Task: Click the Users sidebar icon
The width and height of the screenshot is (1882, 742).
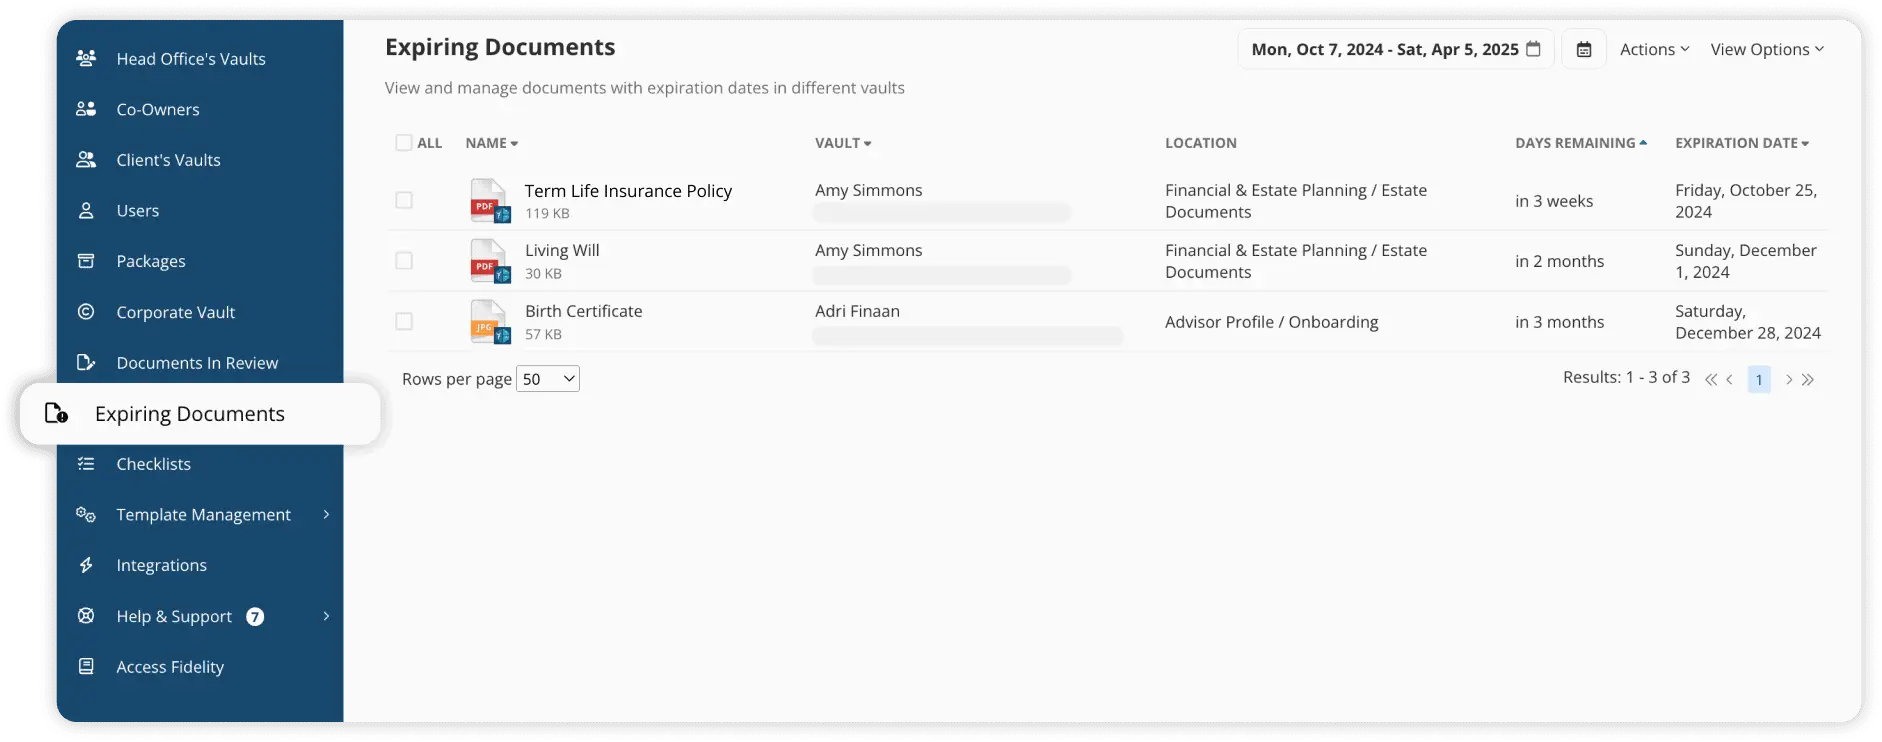Action: (86, 210)
